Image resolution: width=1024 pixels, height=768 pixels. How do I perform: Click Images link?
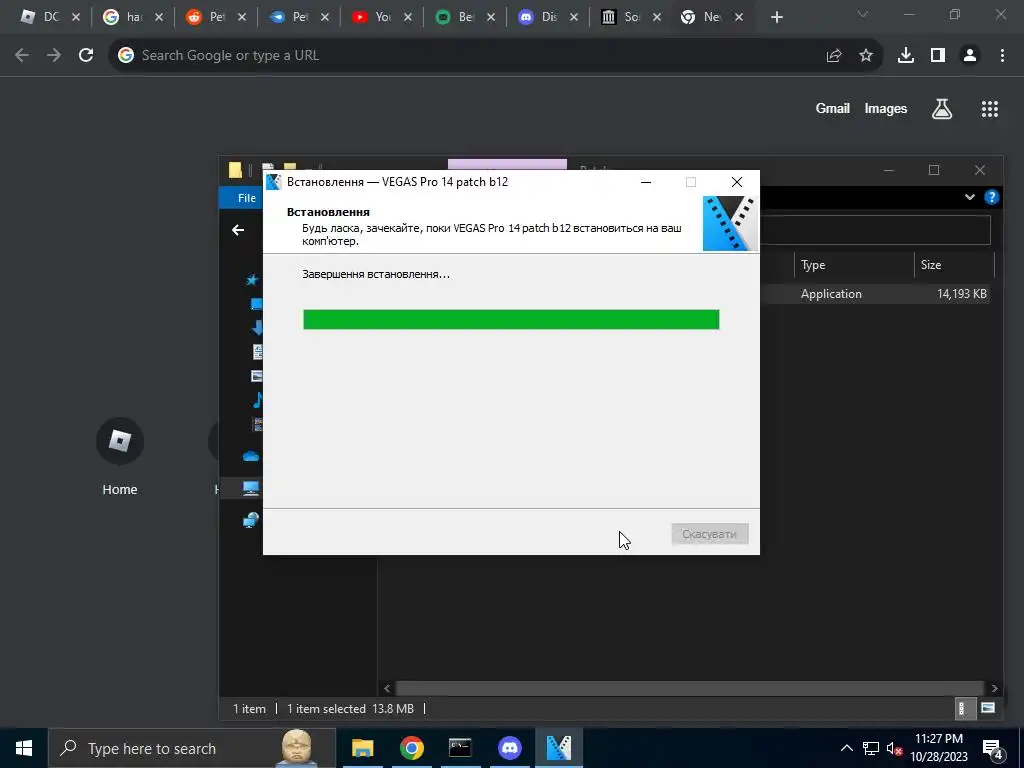click(x=886, y=108)
